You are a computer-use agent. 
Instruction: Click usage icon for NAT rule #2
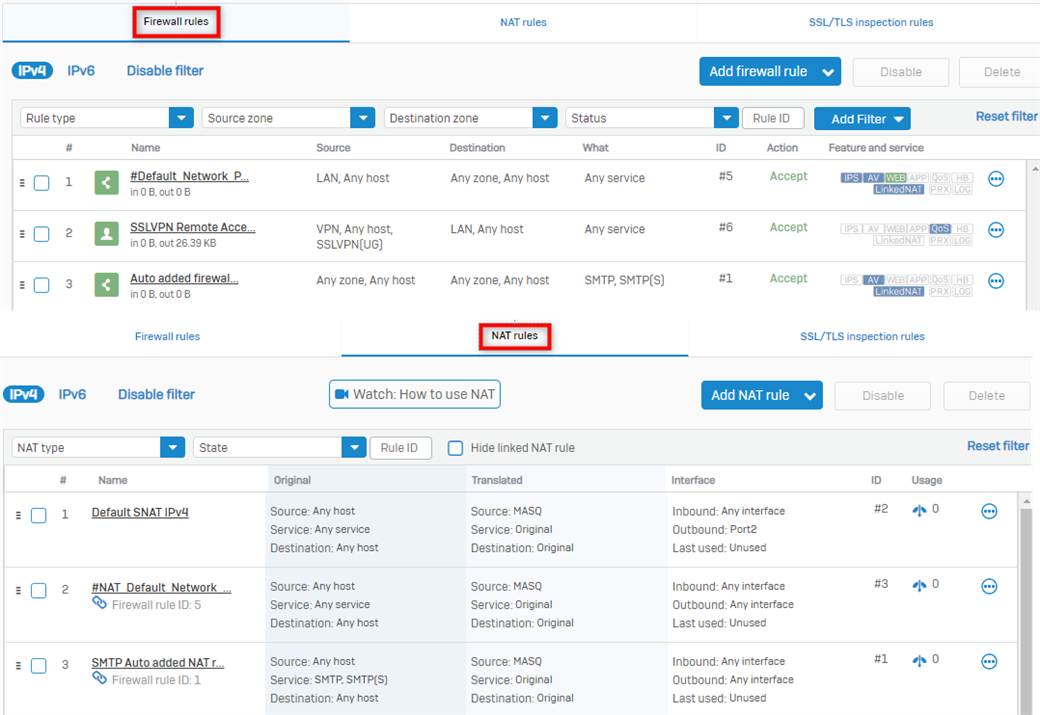pyautogui.click(x=919, y=510)
